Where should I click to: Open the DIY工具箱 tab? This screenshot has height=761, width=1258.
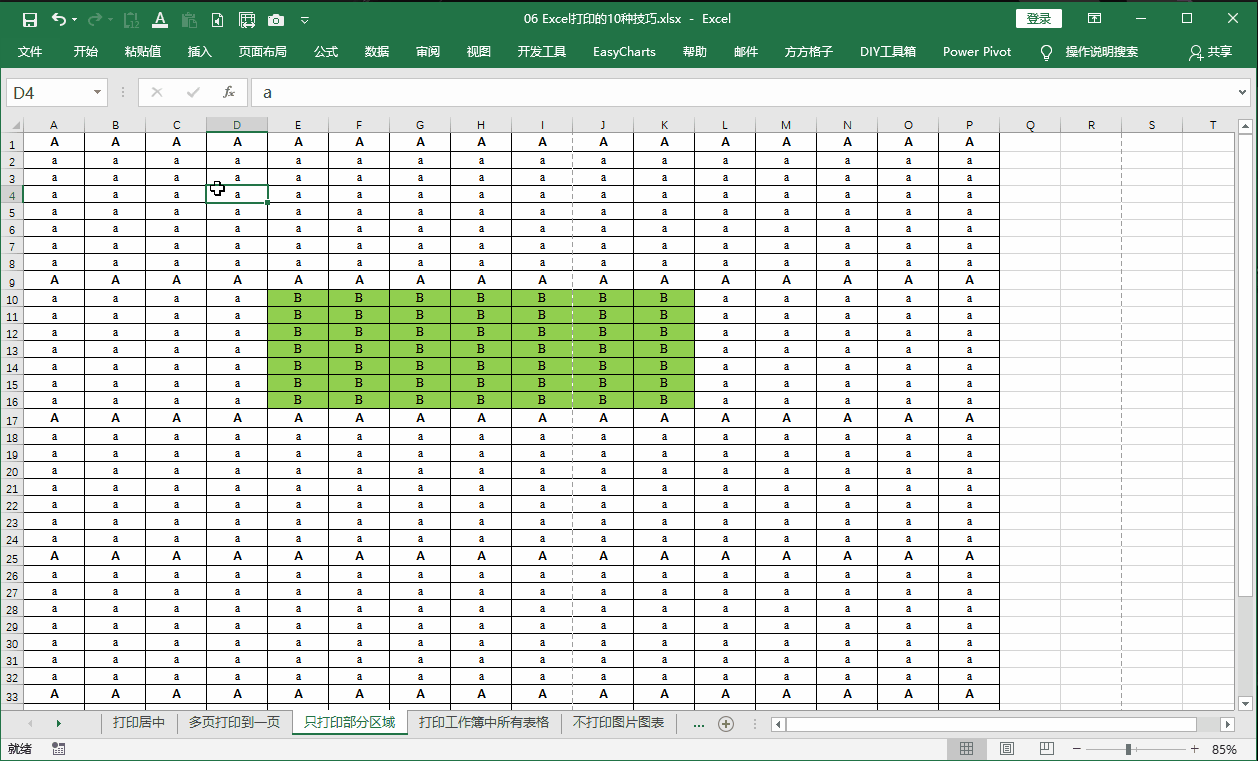tap(888, 52)
